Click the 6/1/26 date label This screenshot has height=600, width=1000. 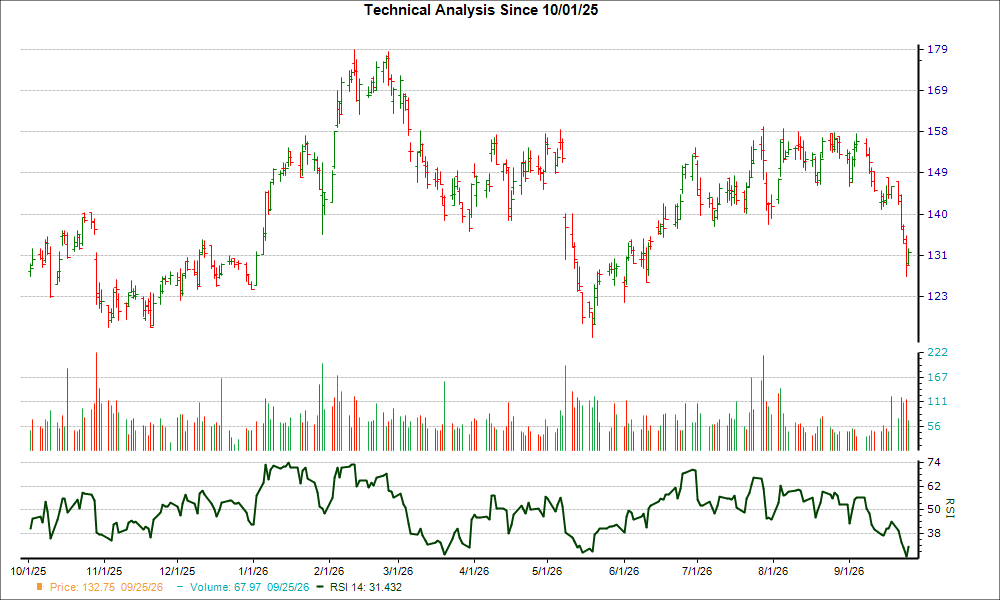(623, 571)
